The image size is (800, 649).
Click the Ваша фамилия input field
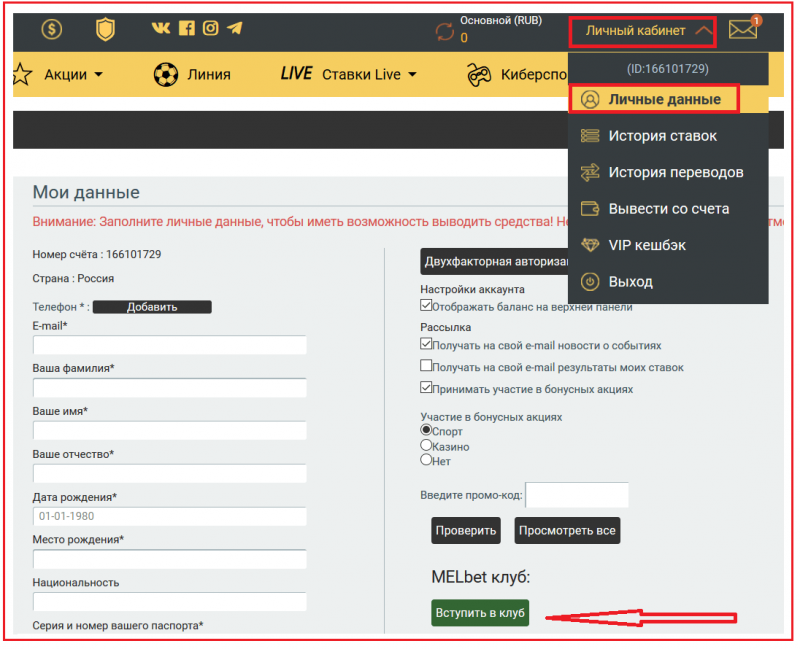point(169,388)
